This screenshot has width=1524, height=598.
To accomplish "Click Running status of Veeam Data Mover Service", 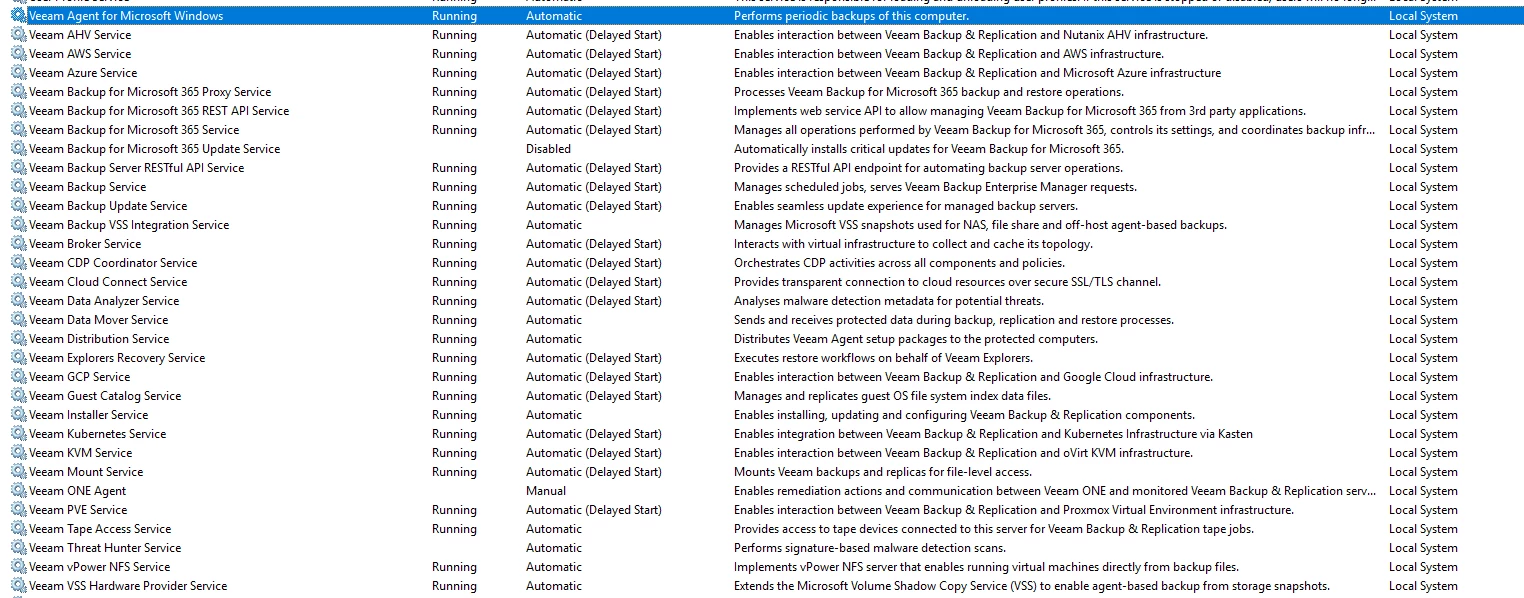I will [454, 320].
